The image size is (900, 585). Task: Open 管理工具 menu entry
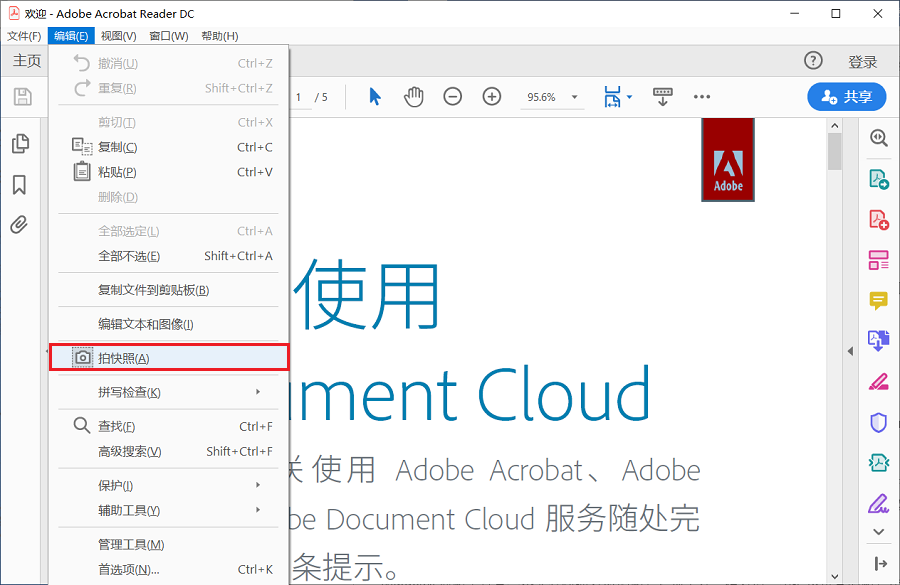coord(169,544)
